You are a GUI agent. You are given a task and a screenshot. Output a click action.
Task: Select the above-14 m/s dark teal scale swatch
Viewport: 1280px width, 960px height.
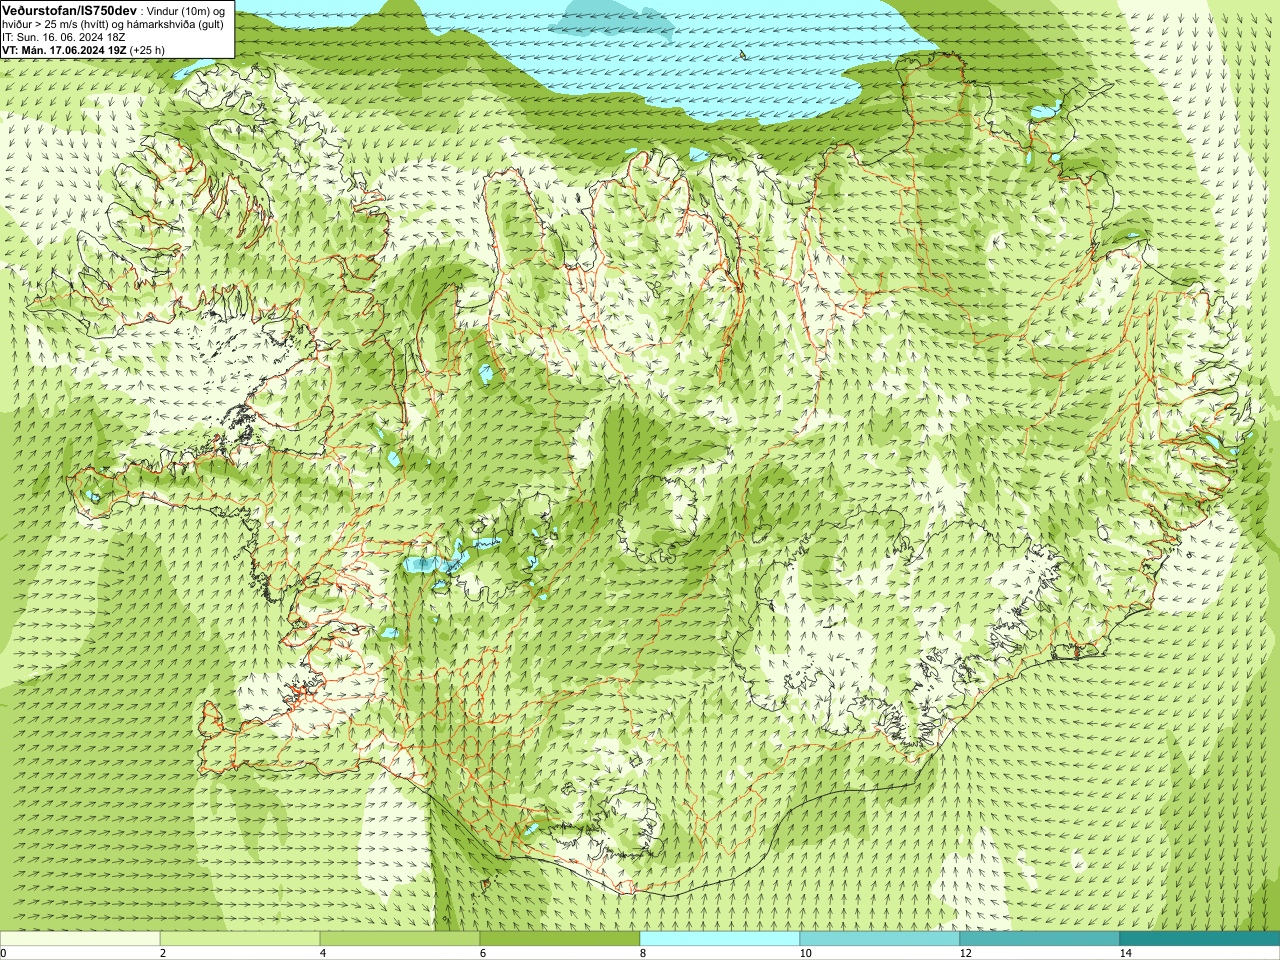[1200, 939]
